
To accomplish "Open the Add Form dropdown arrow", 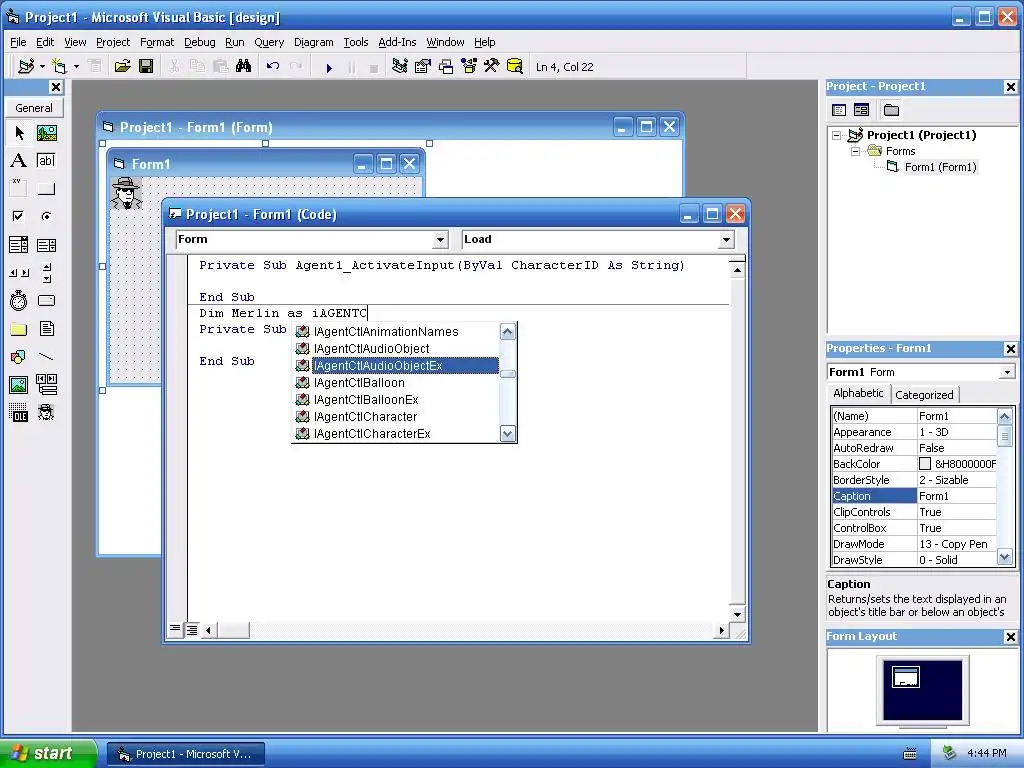I will [76, 67].
